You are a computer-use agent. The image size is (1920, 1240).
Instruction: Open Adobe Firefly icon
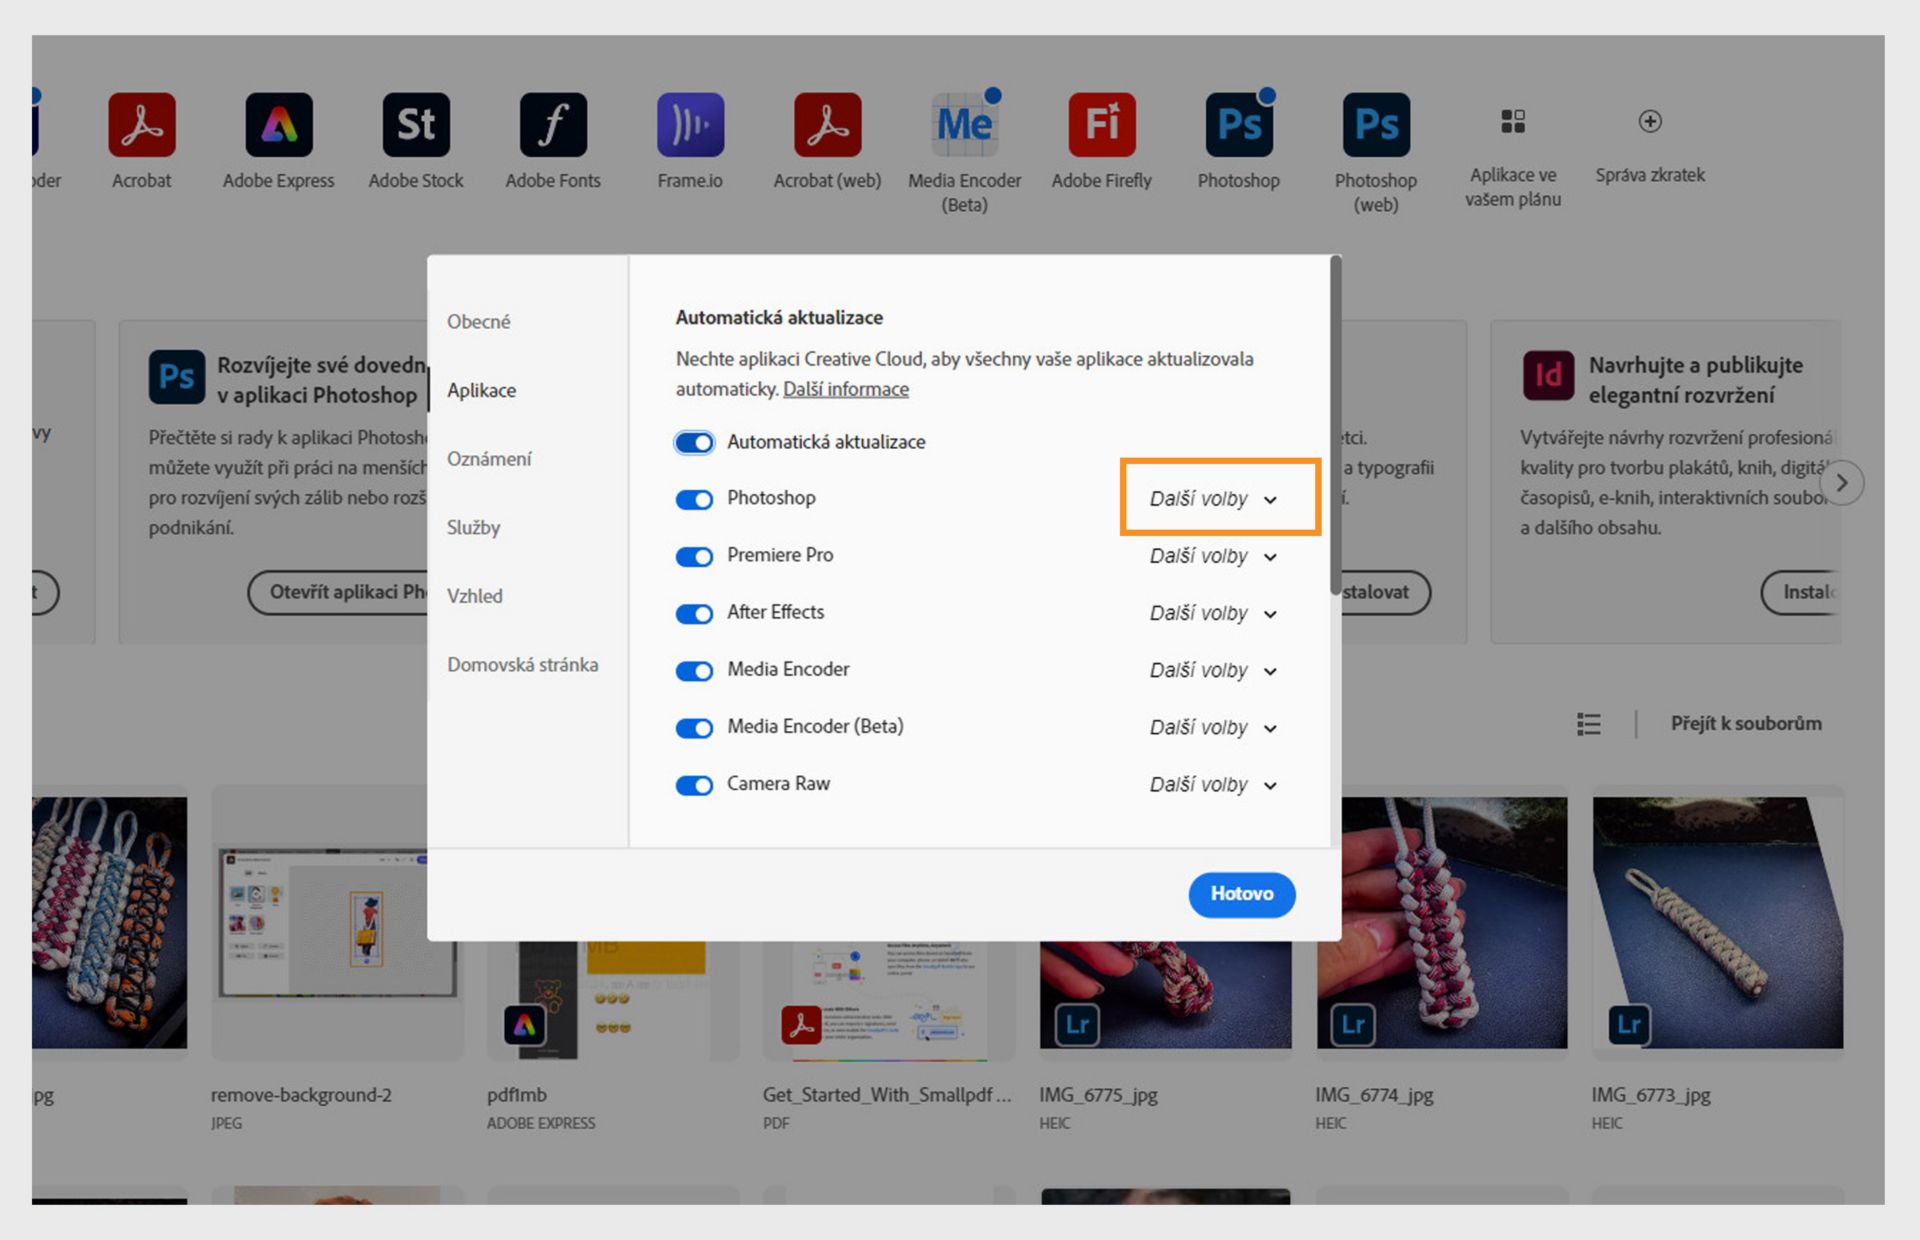click(x=1101, y=125)
